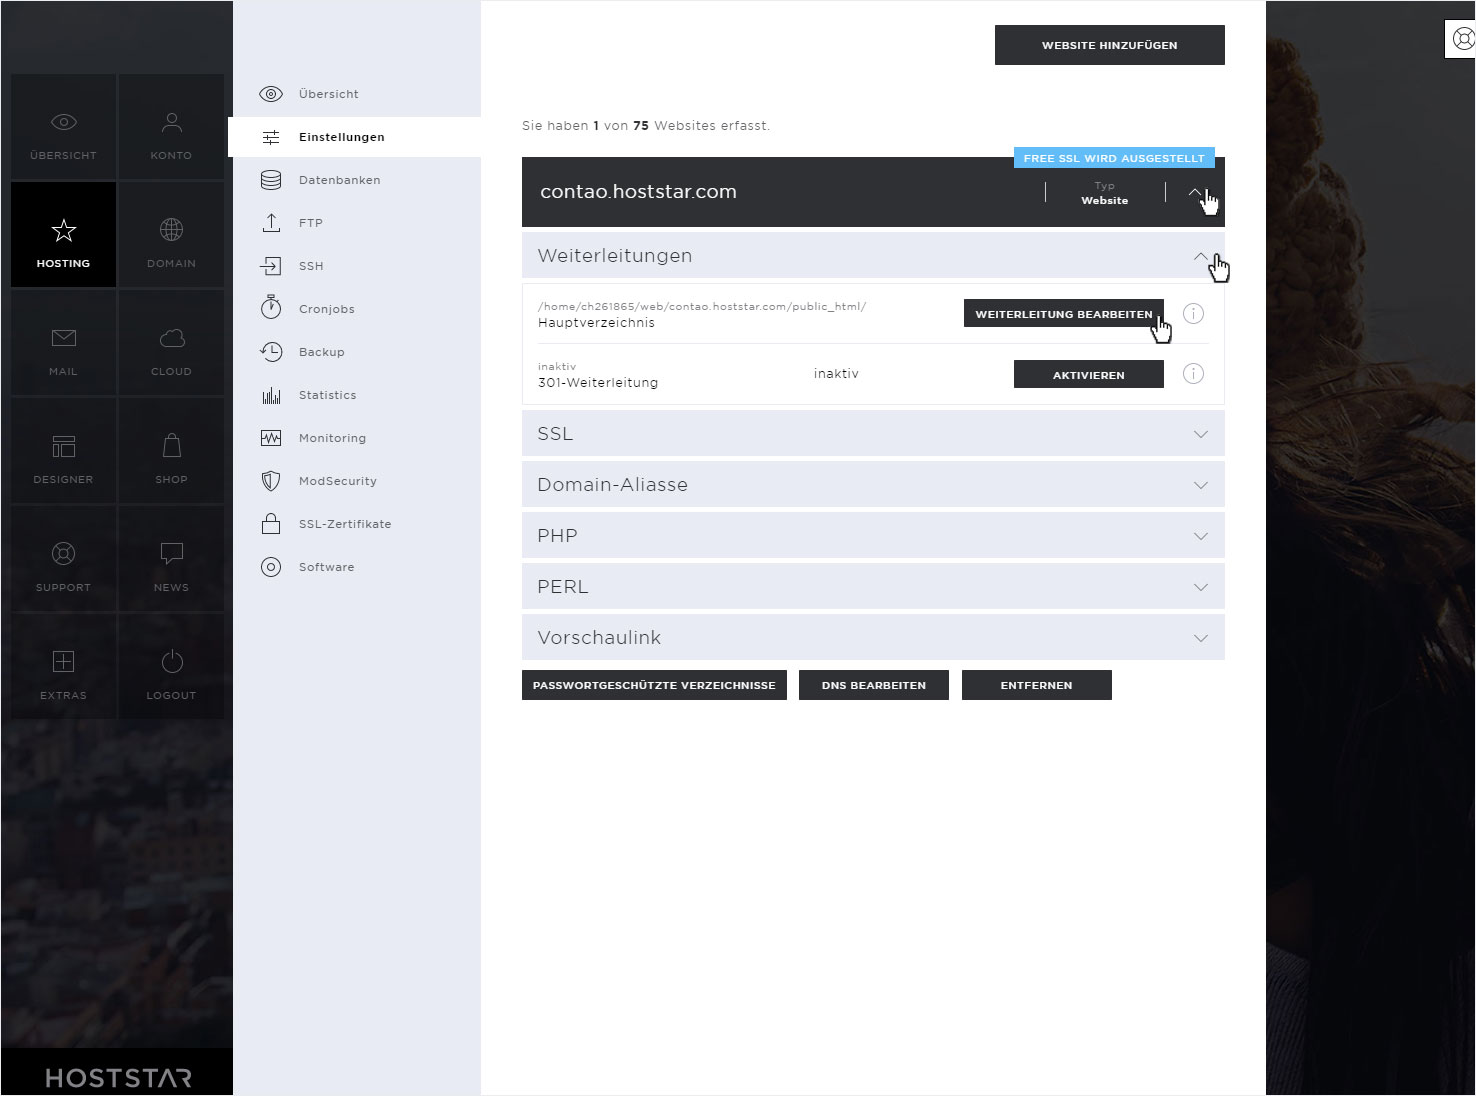Activate the 301-Weiterleitung with Aktivieren

coord(1089,374)
